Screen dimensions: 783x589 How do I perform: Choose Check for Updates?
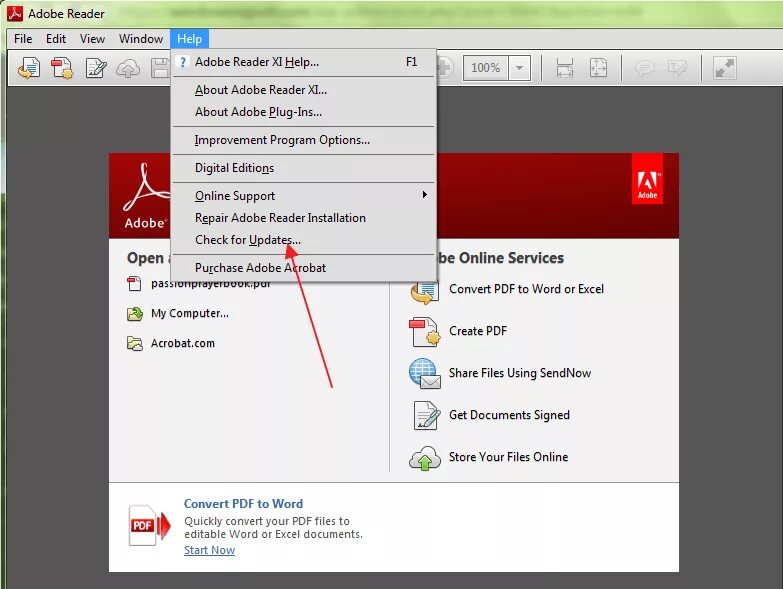click(x=304, y=240)
